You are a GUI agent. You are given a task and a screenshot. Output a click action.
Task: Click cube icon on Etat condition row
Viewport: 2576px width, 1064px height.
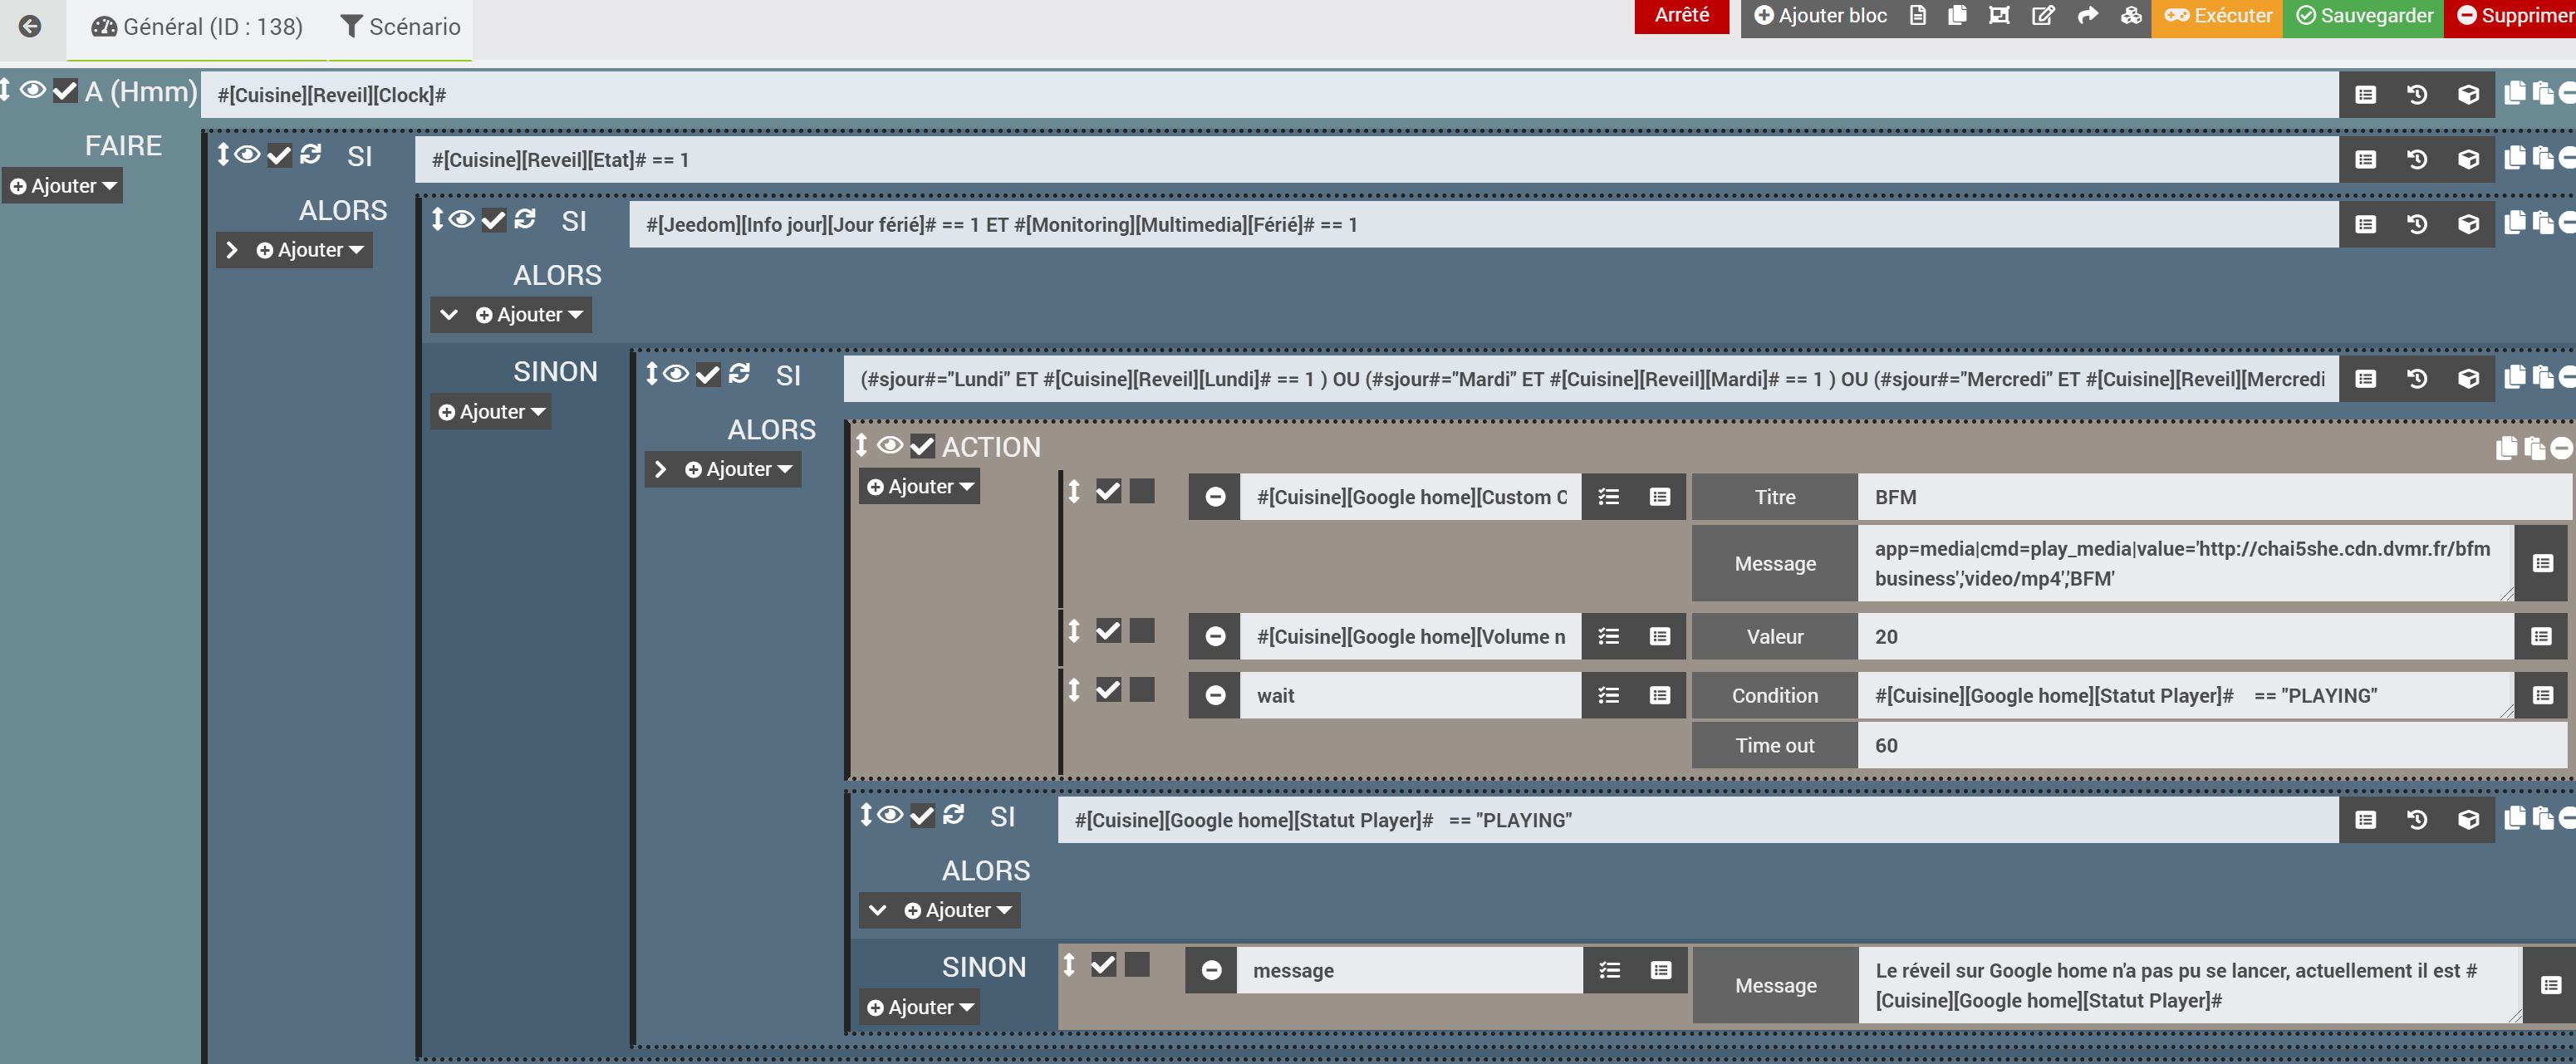2468,160
